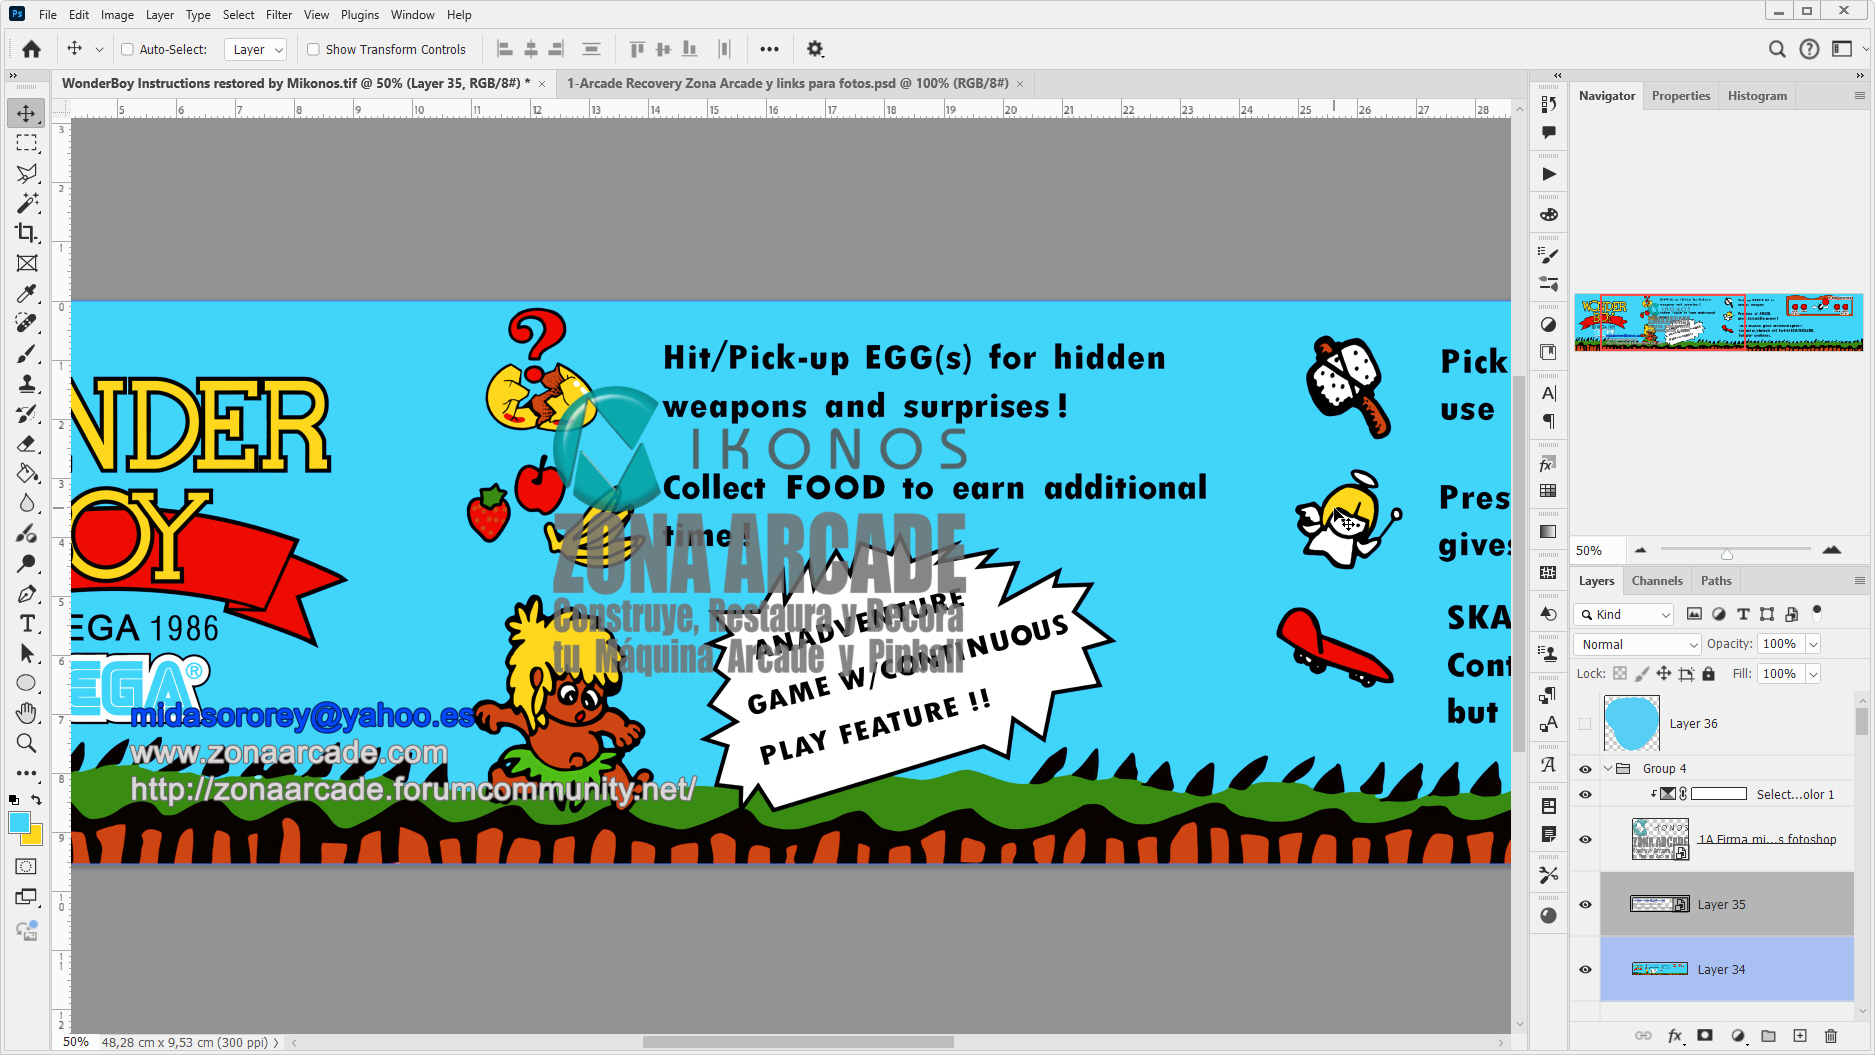Image resolution: width=1875 pixels, height=1055 pixels.
Task: Click the three-dots more options button
Action: click(x=769, y=49)
